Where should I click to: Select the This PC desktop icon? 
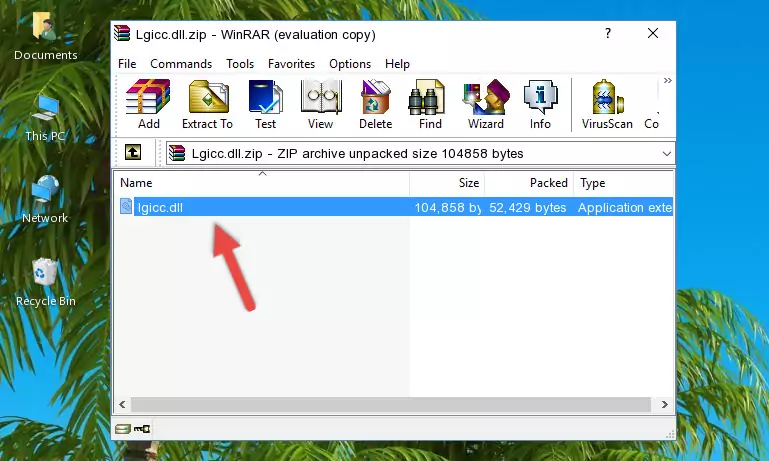pos(45,118)
